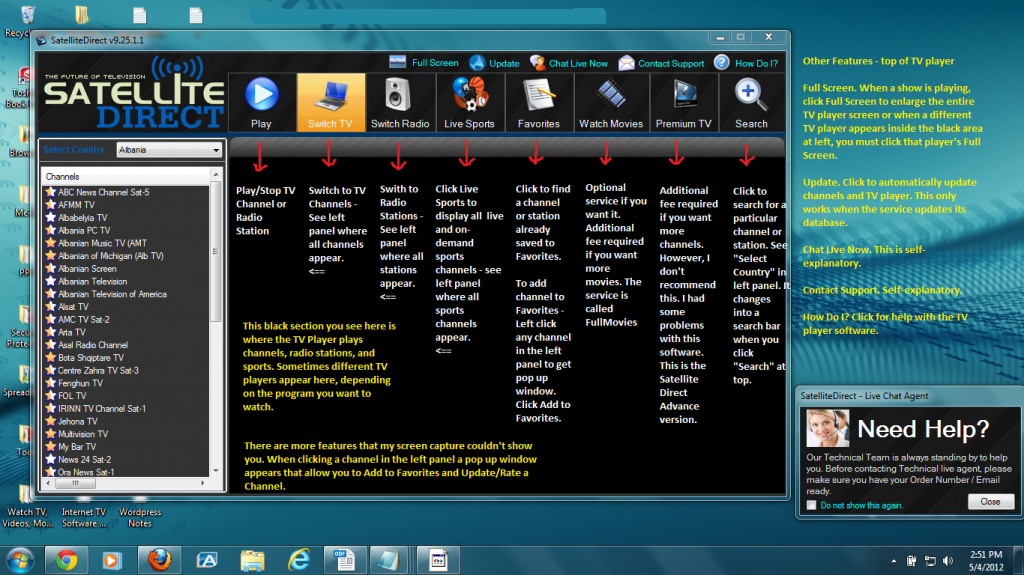Select Albania PC TV channel
This screenshot has height=575, width=1024.
click(84, 230)
